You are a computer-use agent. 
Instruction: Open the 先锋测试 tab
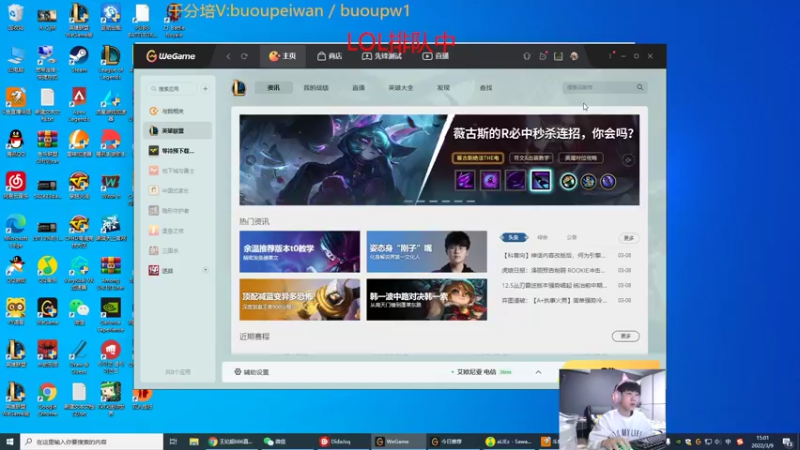[x=382, y=56]
